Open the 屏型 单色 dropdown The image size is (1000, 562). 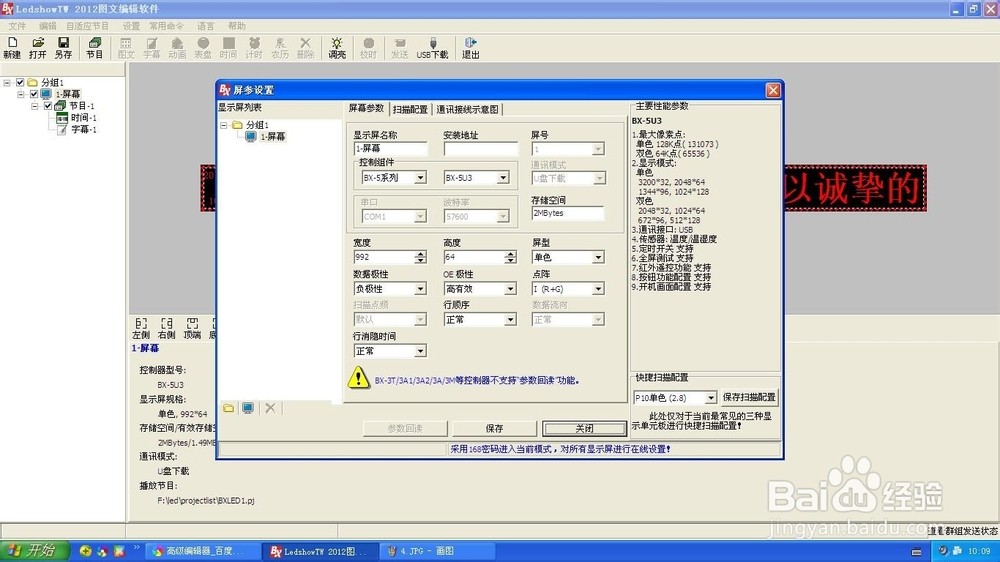click(x=598, y=258)
